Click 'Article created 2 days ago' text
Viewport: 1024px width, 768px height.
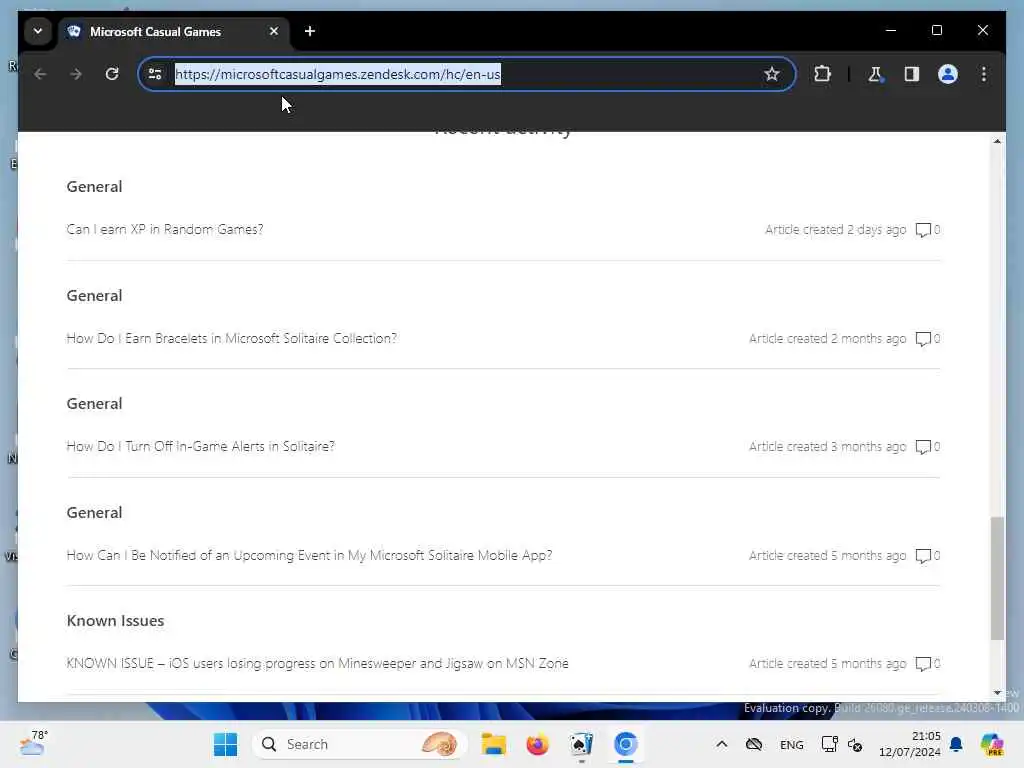(x=835, y=229)
